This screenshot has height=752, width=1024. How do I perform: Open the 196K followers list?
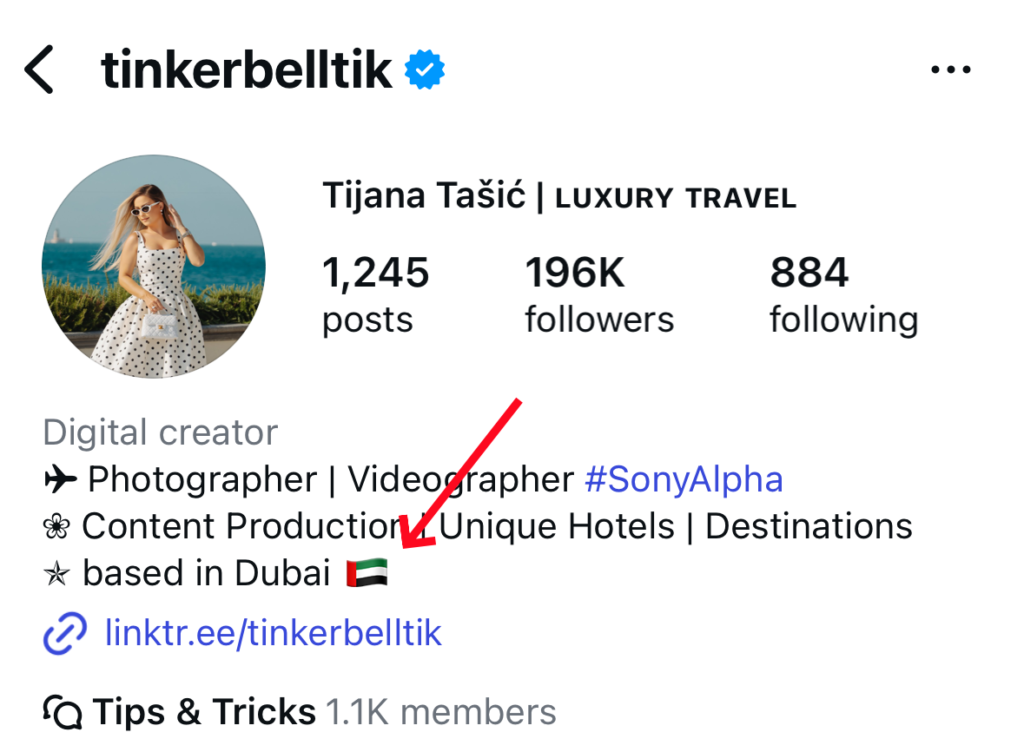click(x=599, y=294)
